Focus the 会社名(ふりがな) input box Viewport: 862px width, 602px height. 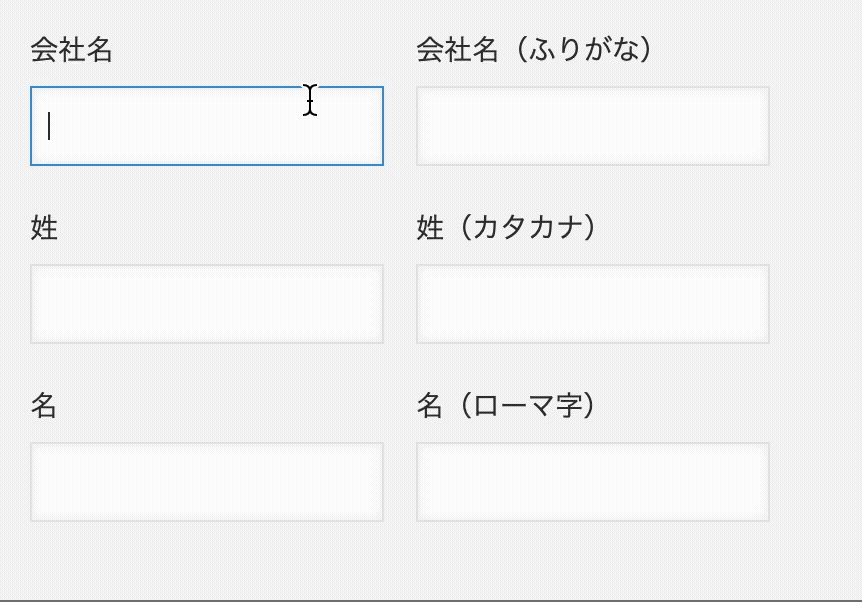[x=592, y=126]
